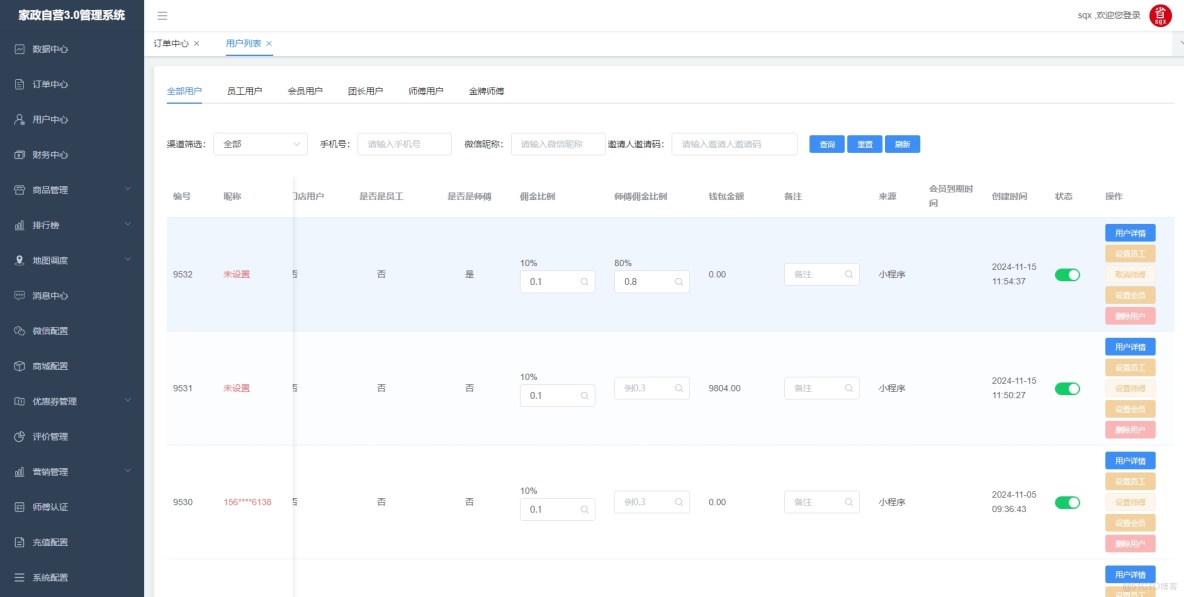Toggle the status switch for user 9530

pos(1067,502)
